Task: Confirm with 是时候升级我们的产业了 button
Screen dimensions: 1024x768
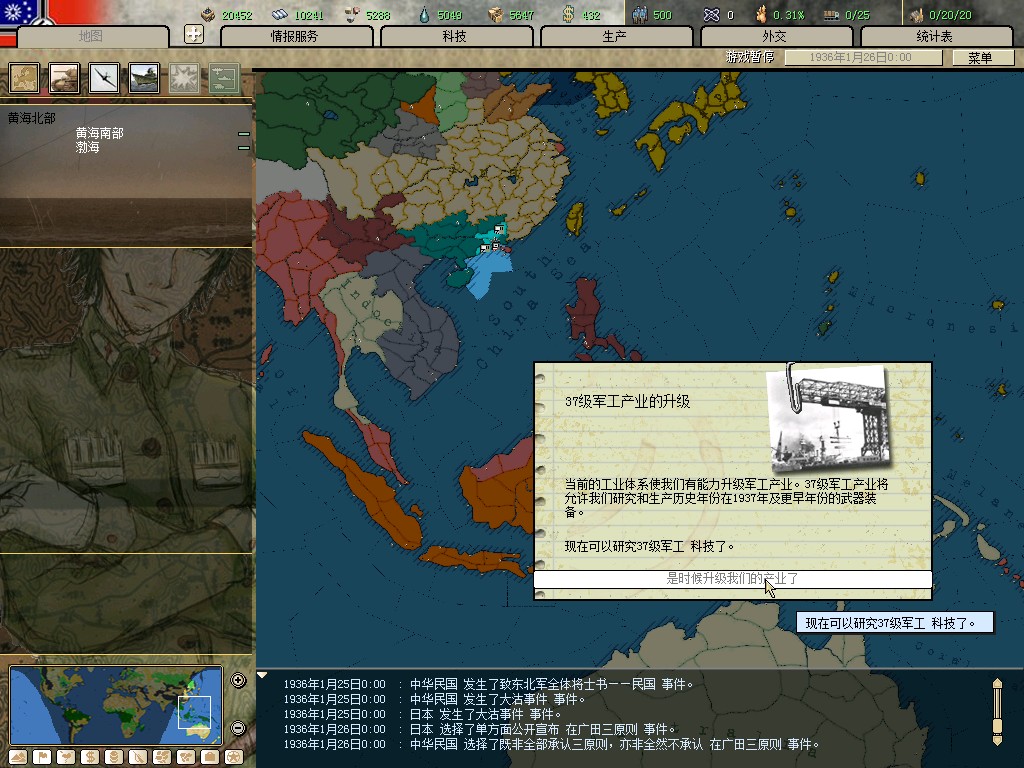Action: (733, 579)
